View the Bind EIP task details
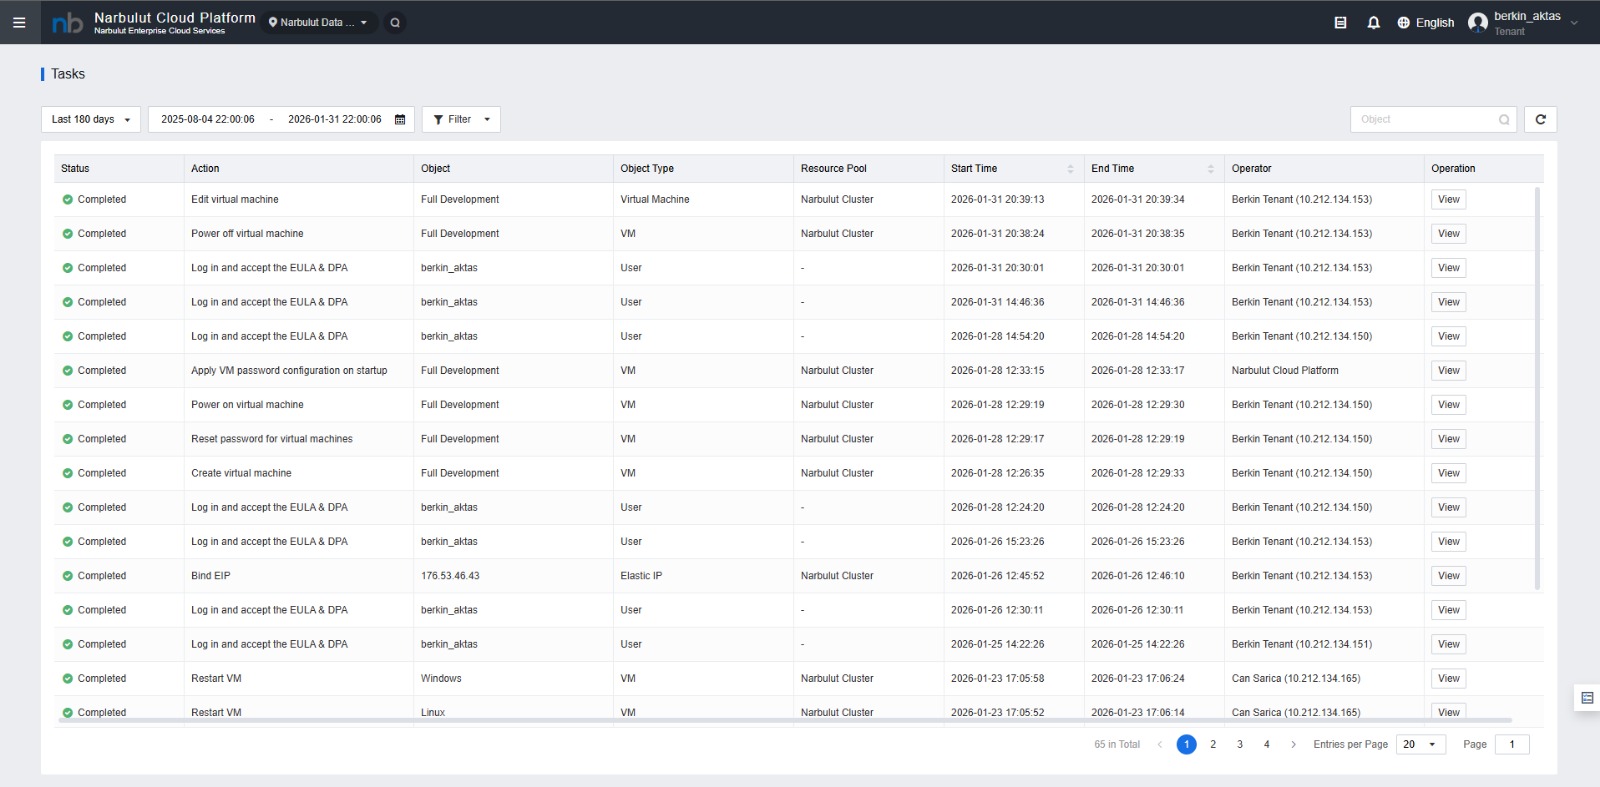The width and height of the screenshot is (1600, 787). 1448,576
